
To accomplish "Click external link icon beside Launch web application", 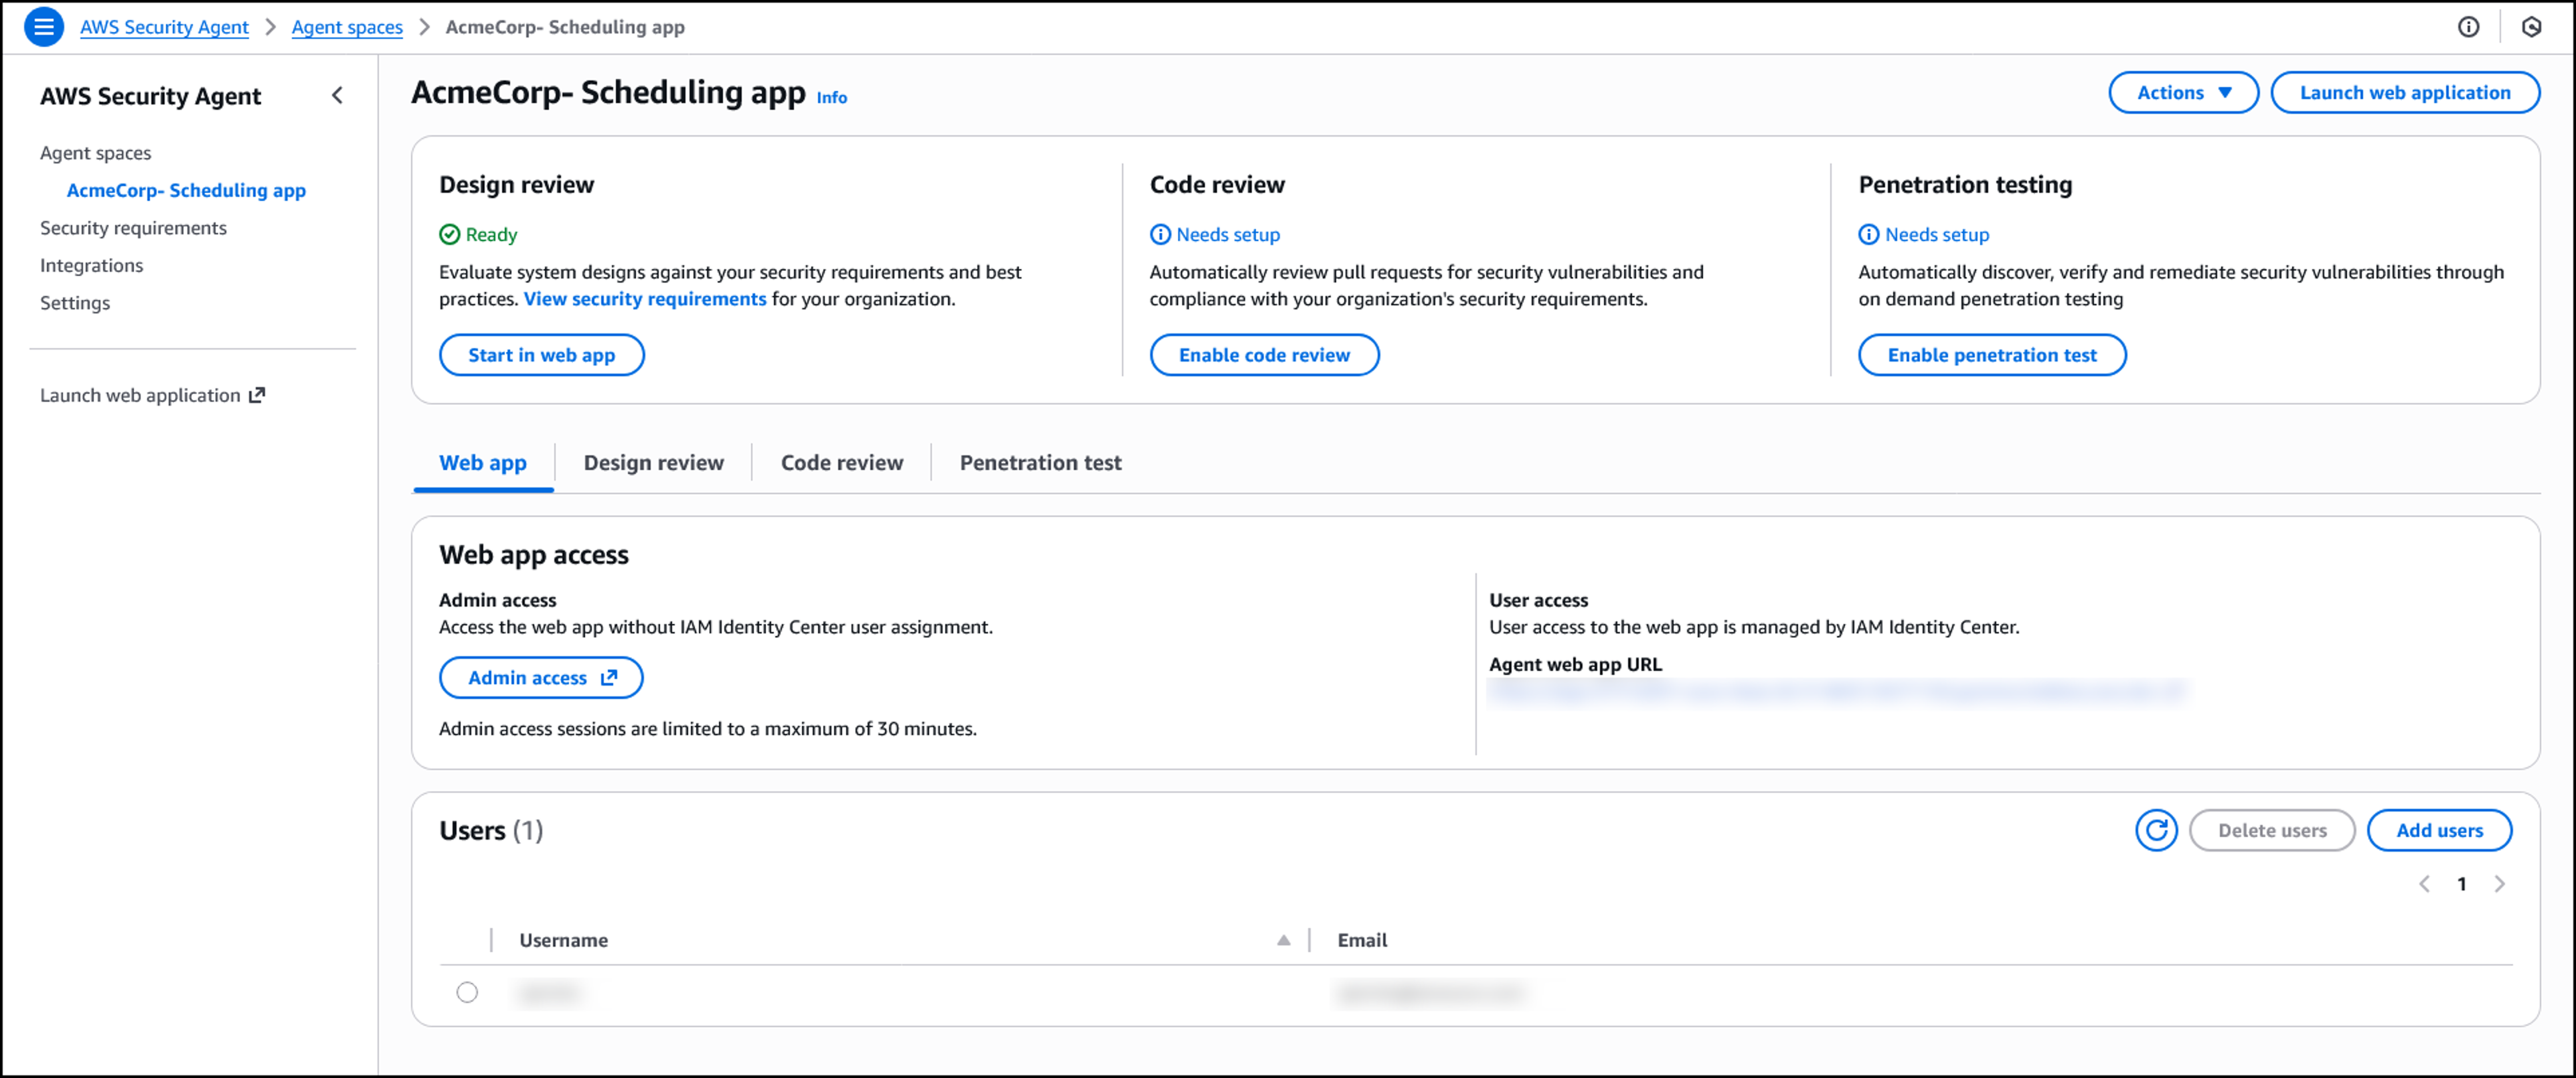I will pyautogui.click(x=257, y=395).
